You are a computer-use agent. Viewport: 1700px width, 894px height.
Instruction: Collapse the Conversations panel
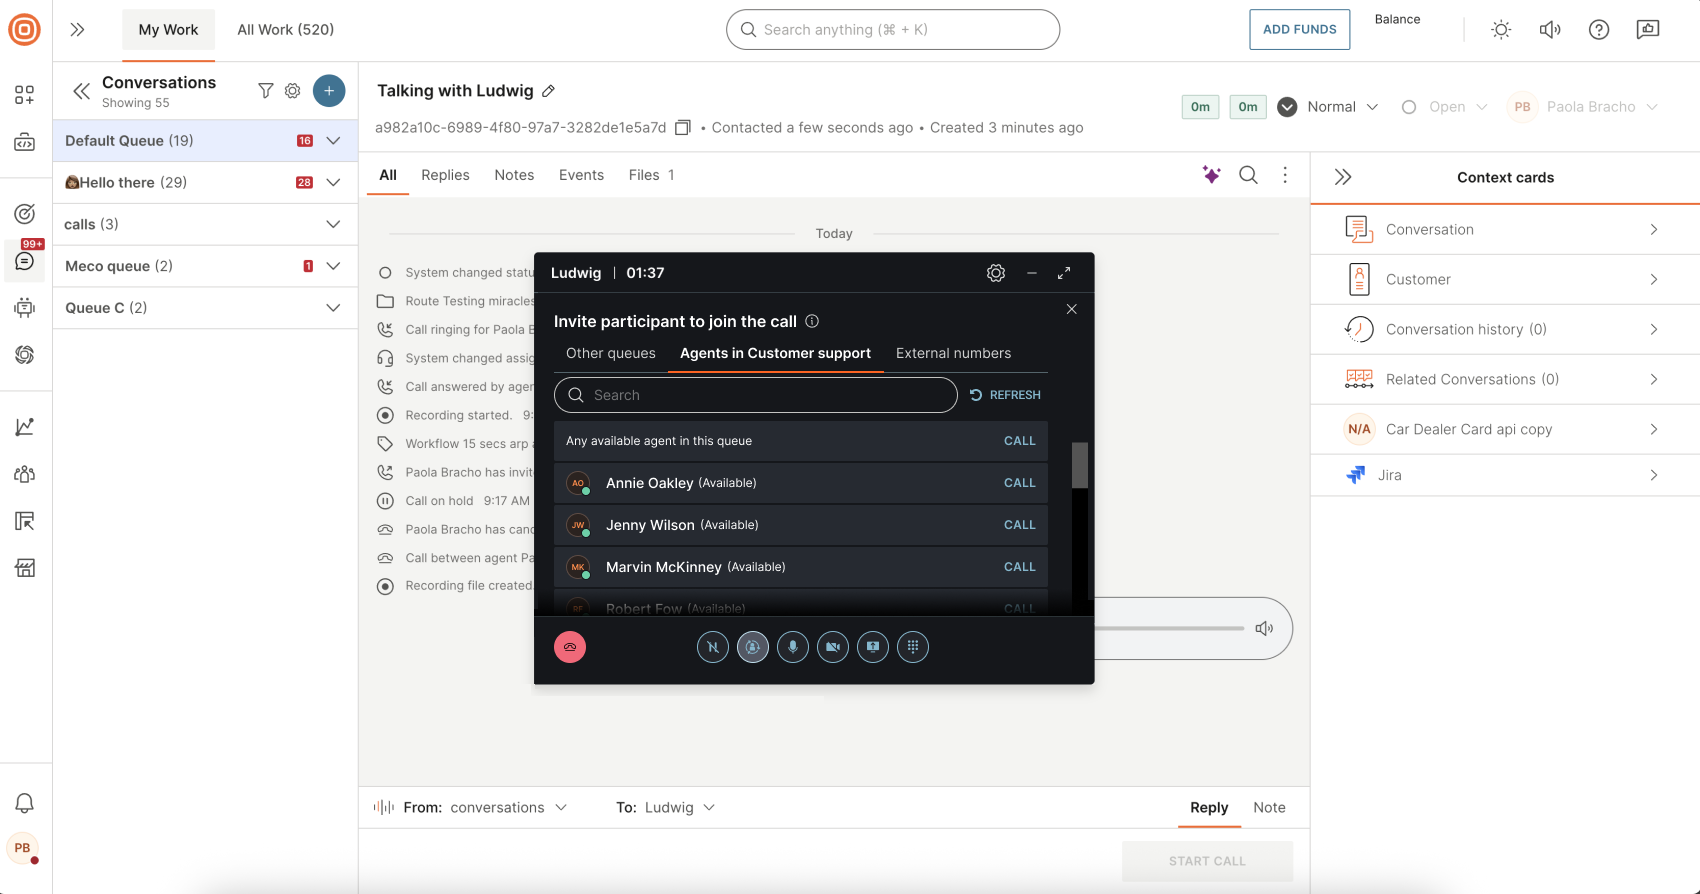click(81, 91)
